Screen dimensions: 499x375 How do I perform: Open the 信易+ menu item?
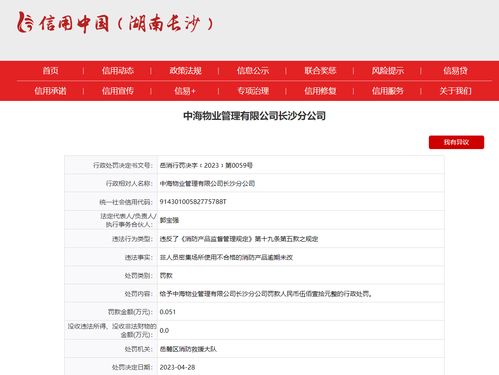(x=185, y=91)
